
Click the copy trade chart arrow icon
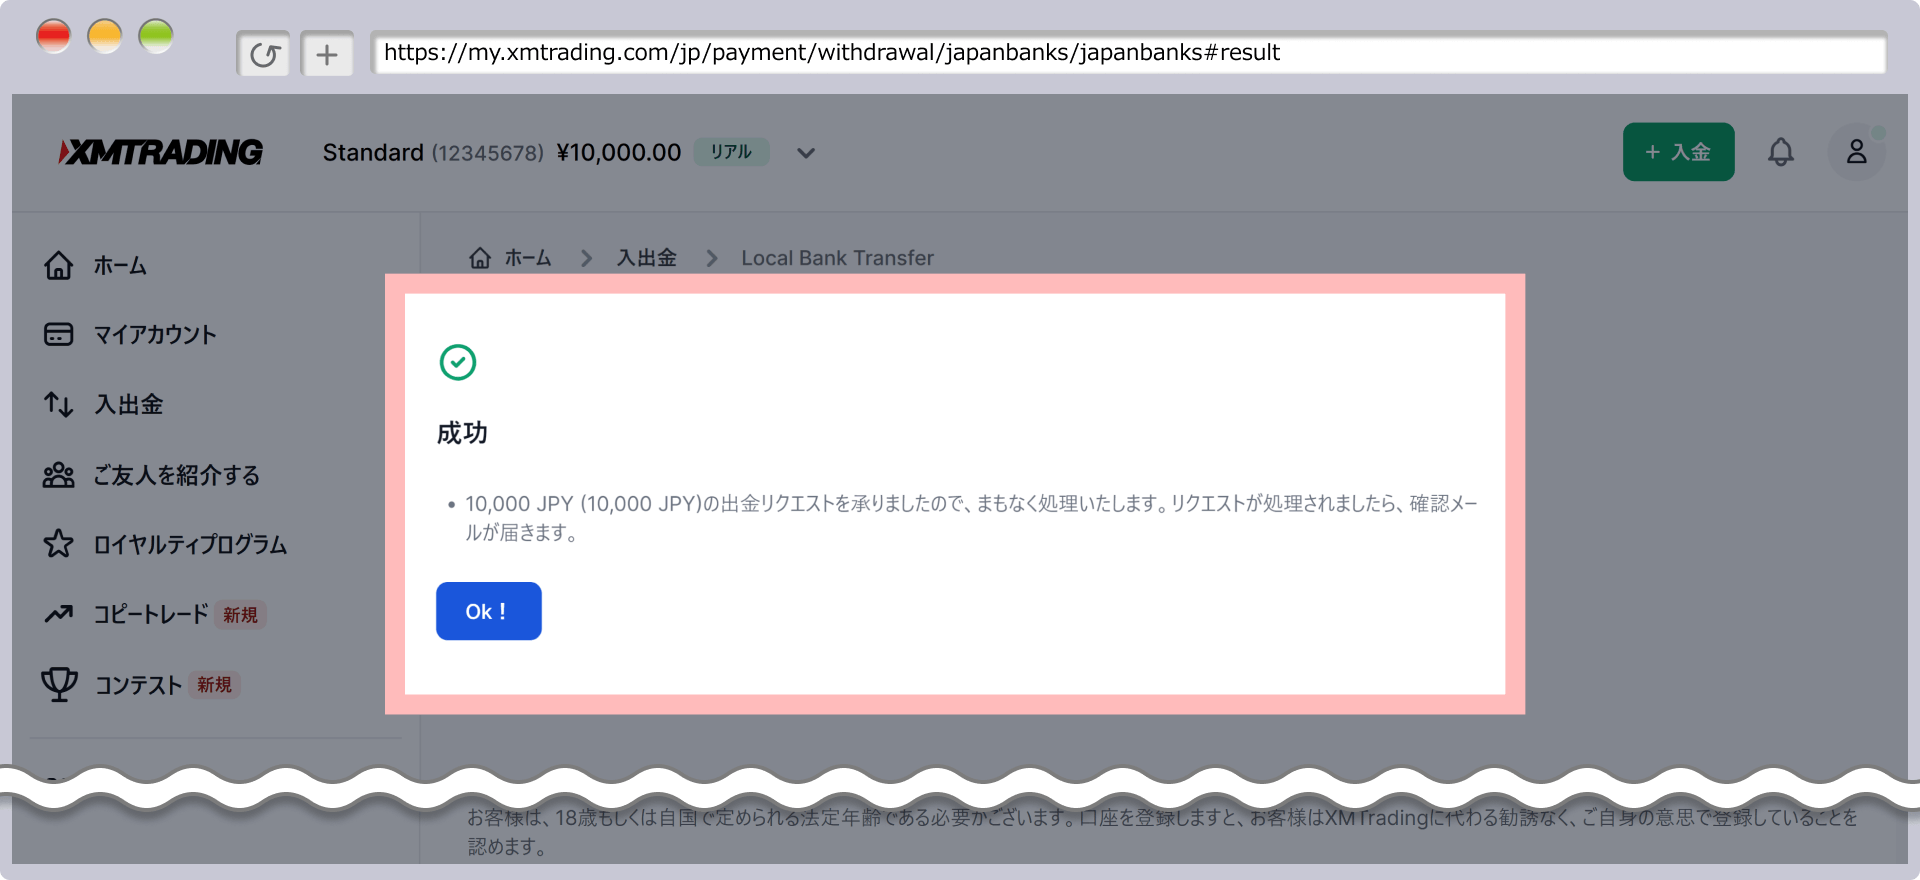point(58,614)
